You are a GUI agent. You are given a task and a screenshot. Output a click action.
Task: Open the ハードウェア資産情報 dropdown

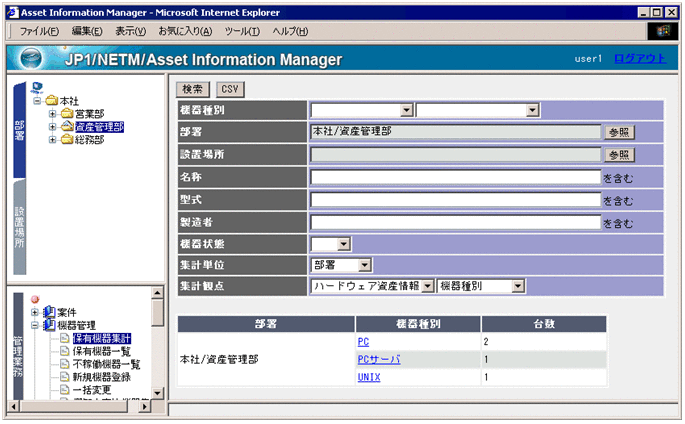428,286
